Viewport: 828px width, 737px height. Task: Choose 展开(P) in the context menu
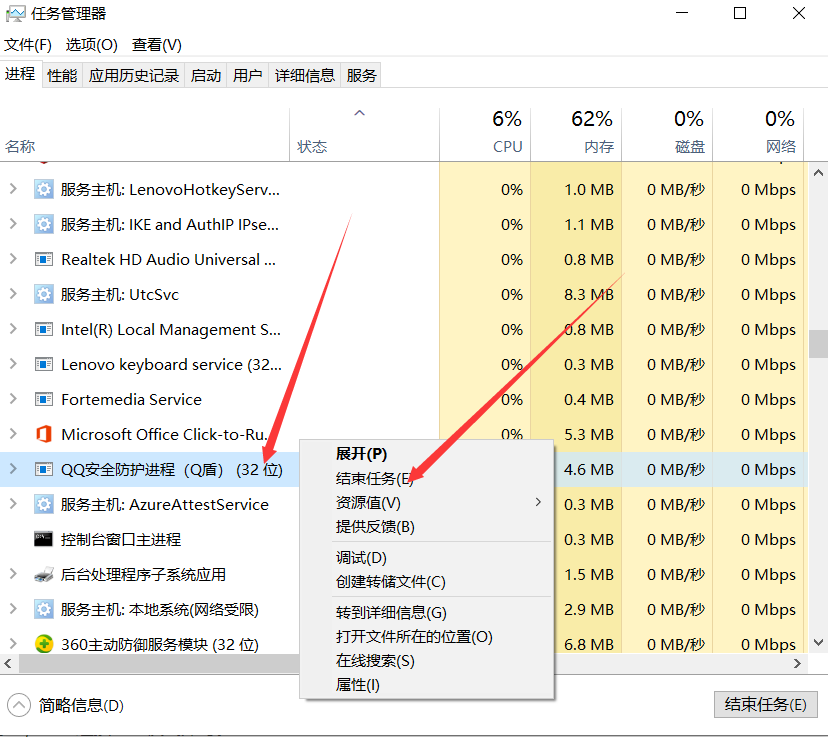pyautogui.click(x=427, y=453)
